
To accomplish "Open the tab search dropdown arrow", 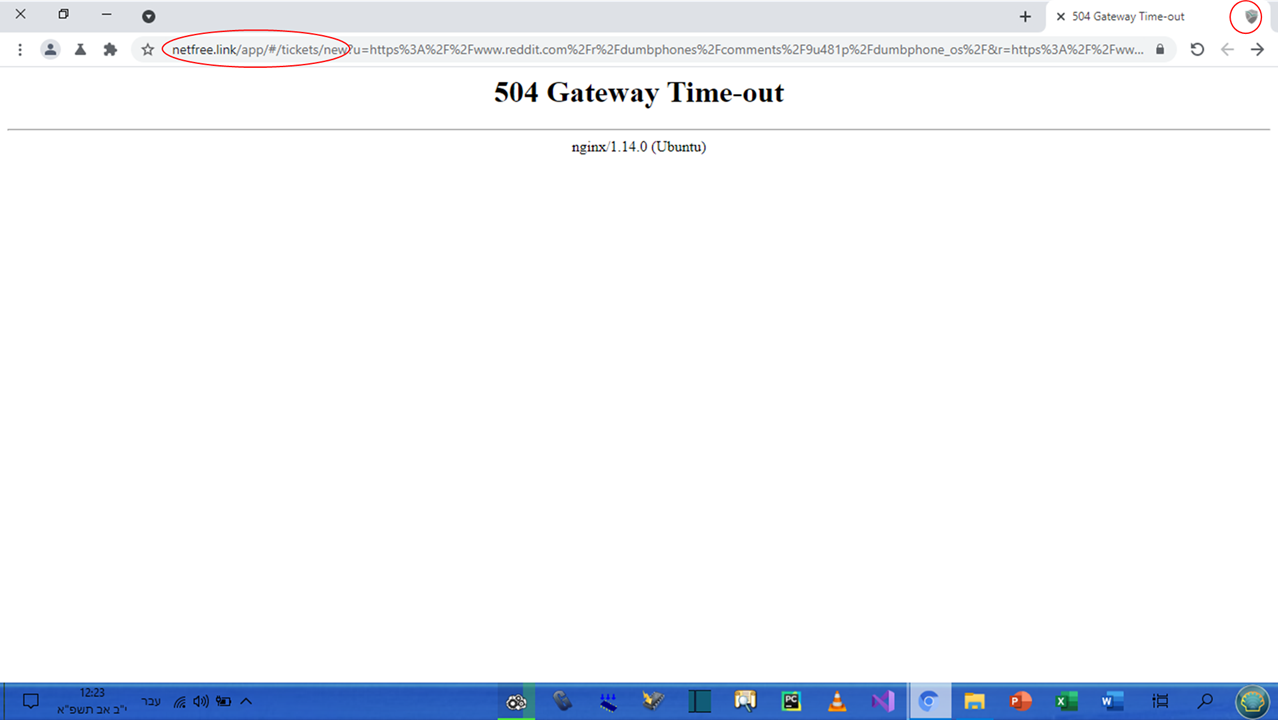I will tap(148, 16).
